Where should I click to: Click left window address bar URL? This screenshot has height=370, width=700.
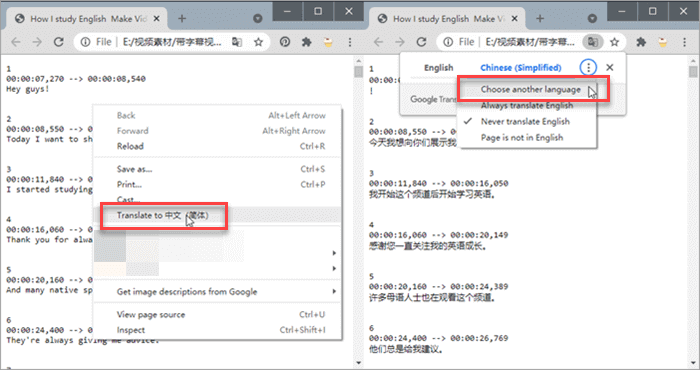click(172, 42)
